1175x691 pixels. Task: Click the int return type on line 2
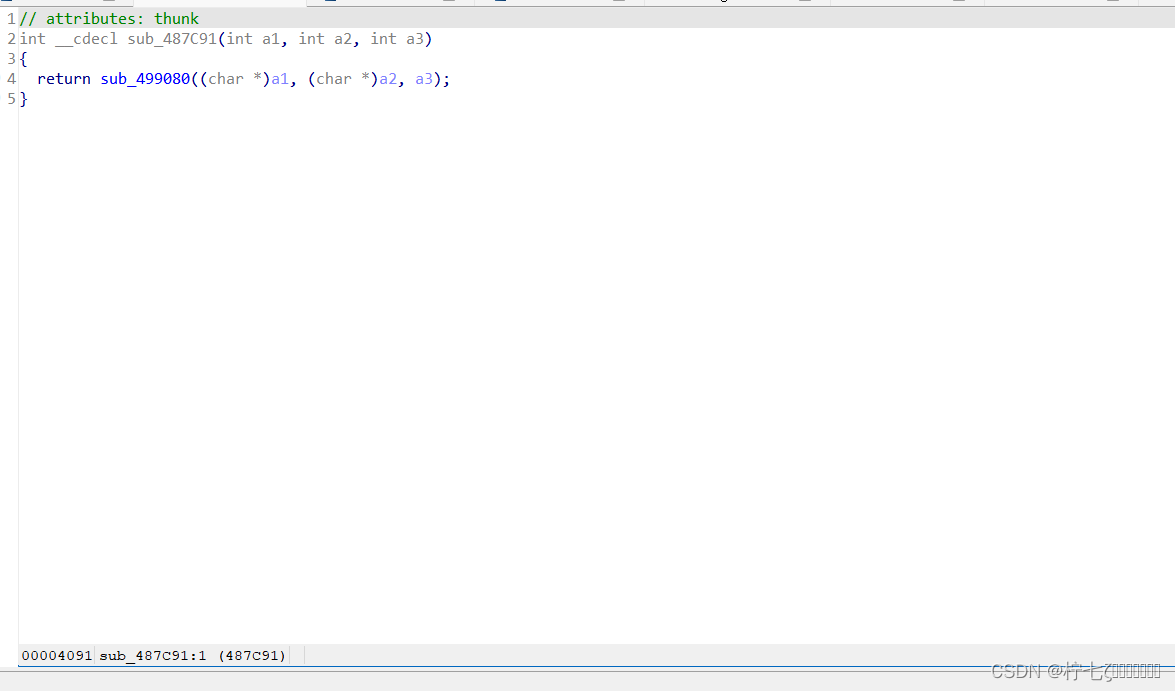click(32, 38)
